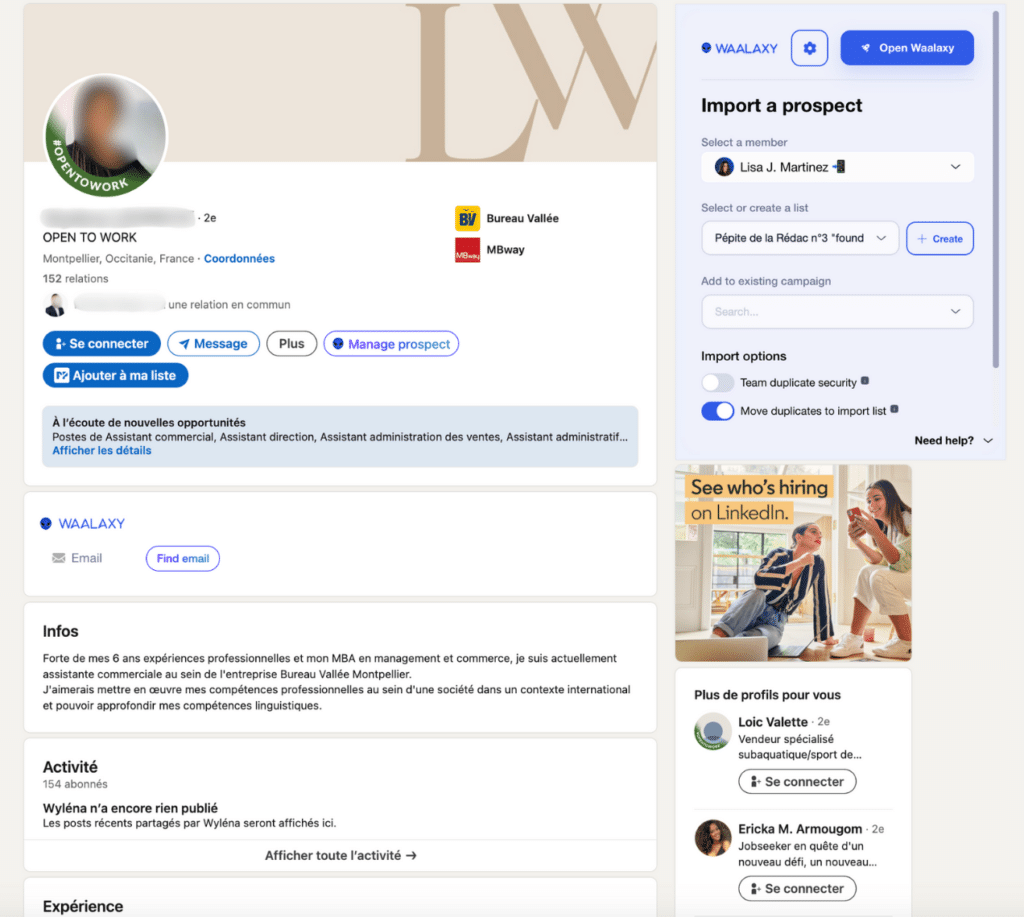Open the Plus menu button
The height and width of the screenshot is (917, 1024).
(291, 344)
